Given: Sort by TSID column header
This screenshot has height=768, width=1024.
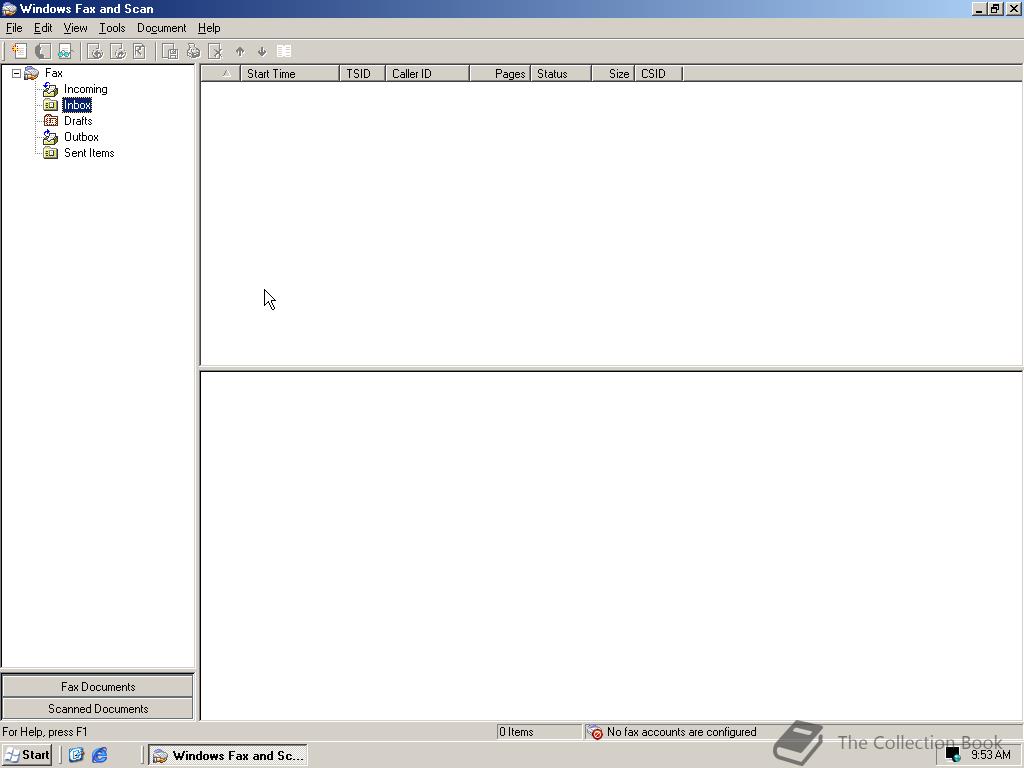Looking at the screenshot, I should (x=362, y=74).
